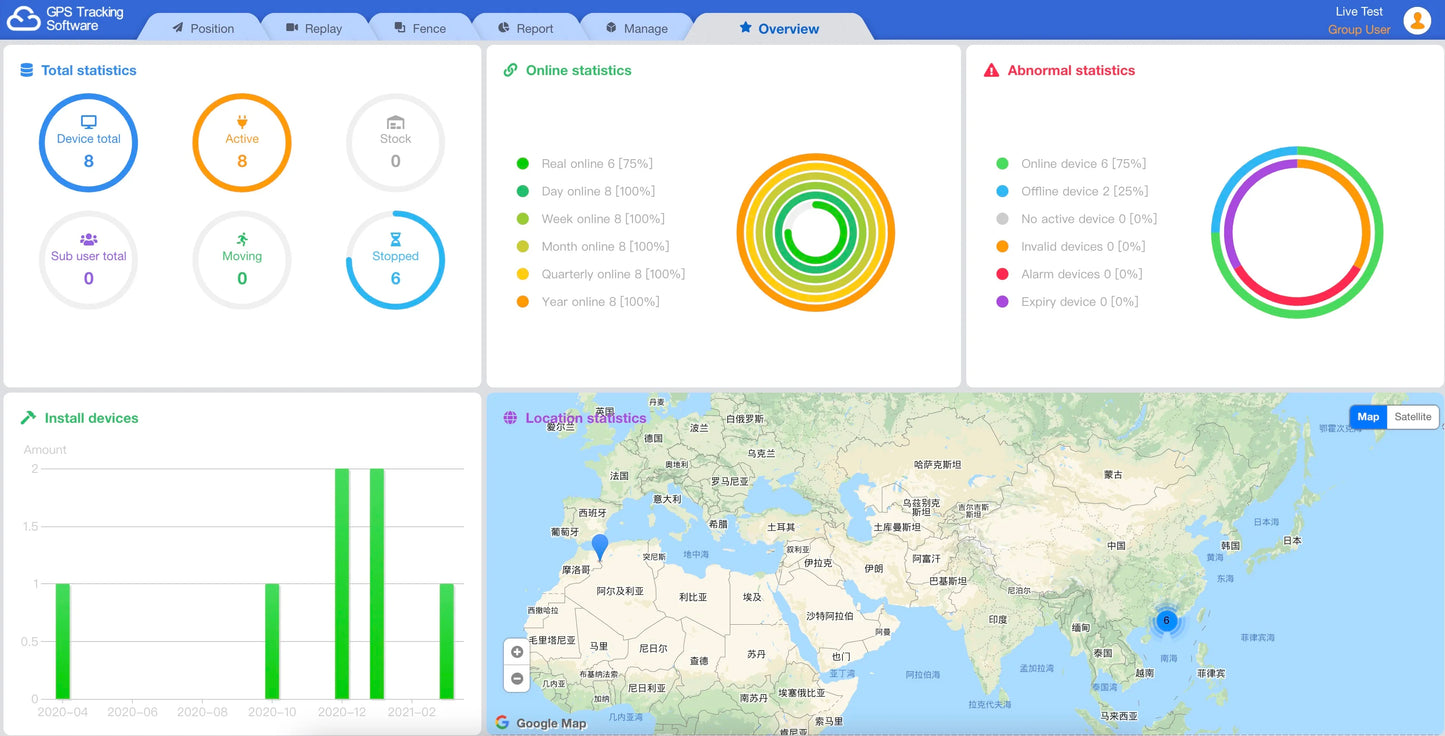Click the user avatar icon top right

point(1417,19)
